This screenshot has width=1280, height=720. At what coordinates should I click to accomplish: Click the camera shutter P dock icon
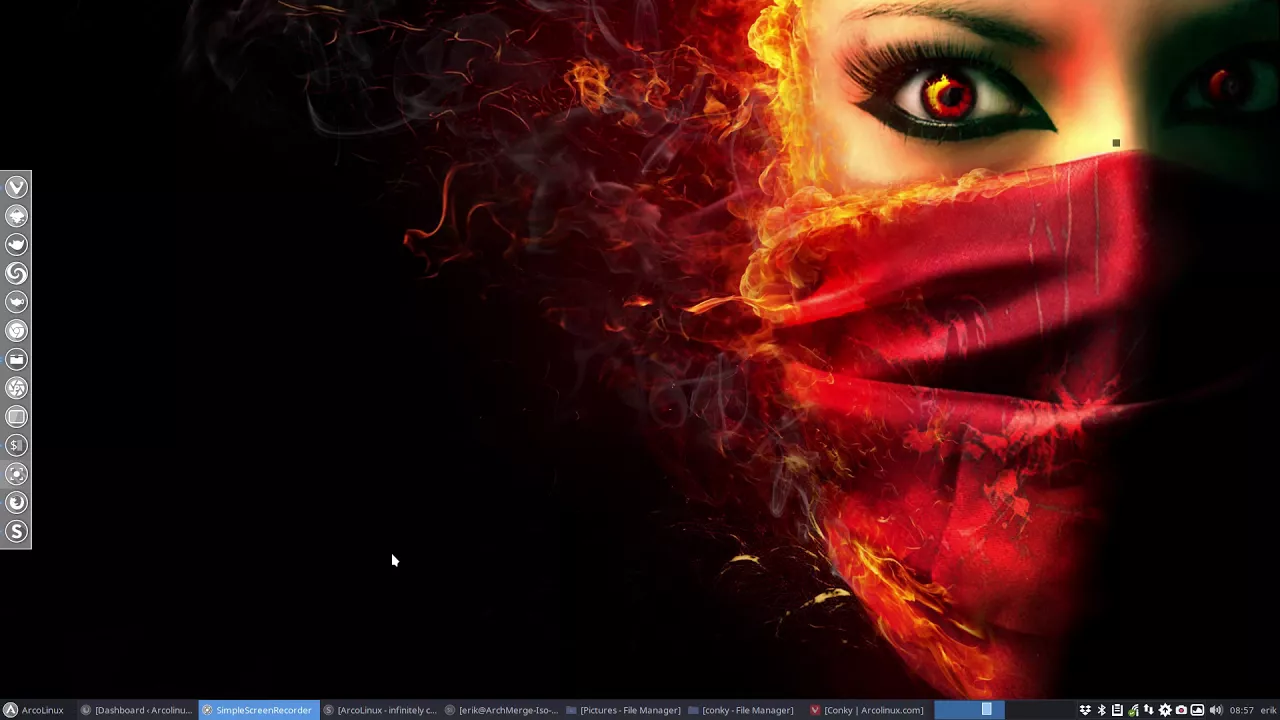click(x=16, y=388)
